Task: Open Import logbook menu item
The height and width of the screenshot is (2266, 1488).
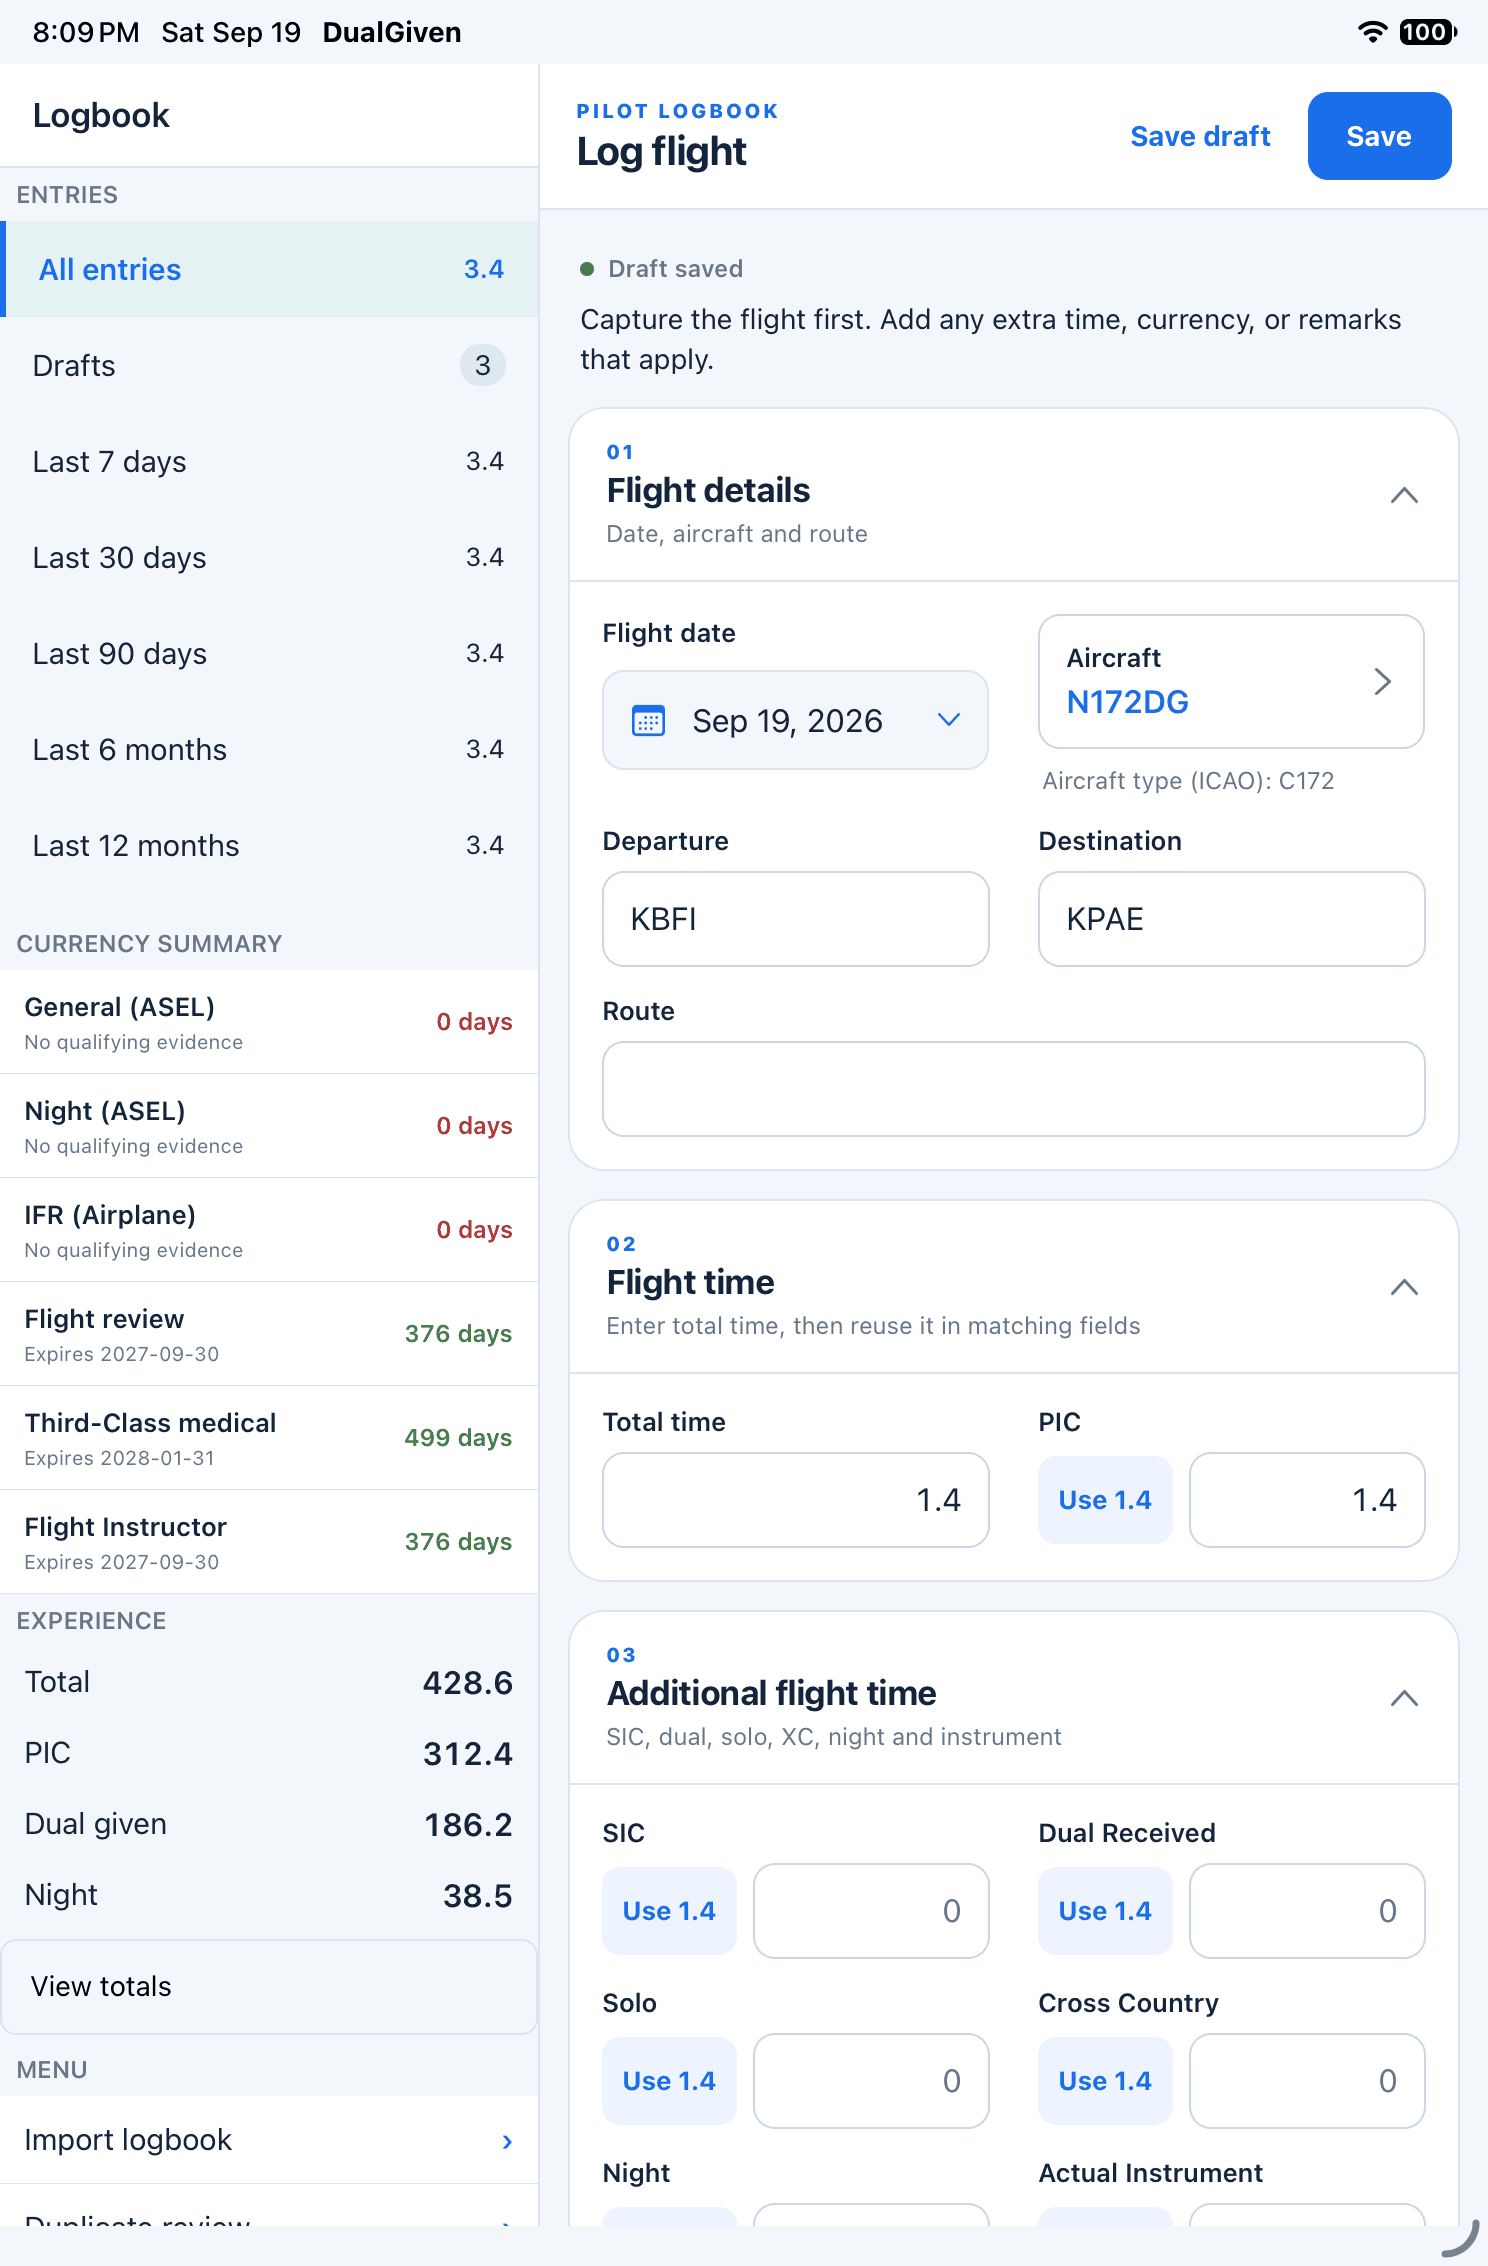Action: pyautogui.click(x=269, y=2140)
